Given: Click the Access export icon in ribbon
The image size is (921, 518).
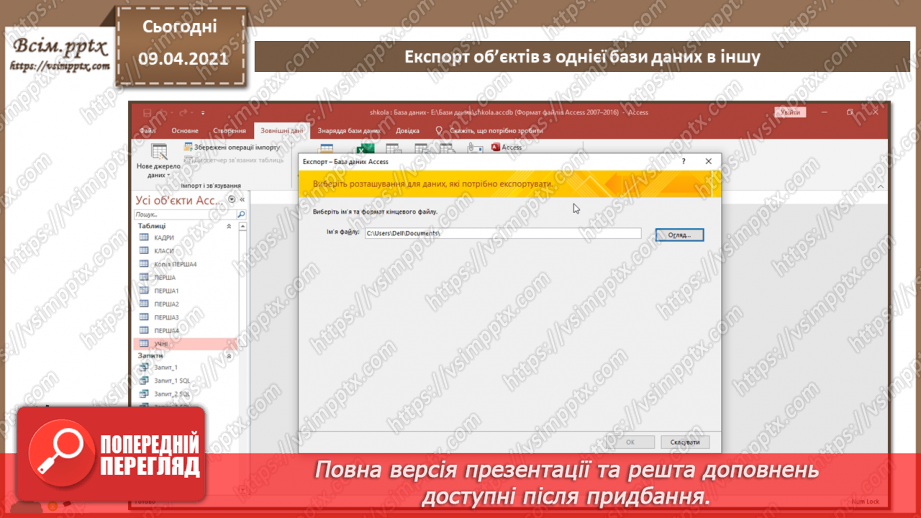Looking at the screenshot, I should pos(506,147).
